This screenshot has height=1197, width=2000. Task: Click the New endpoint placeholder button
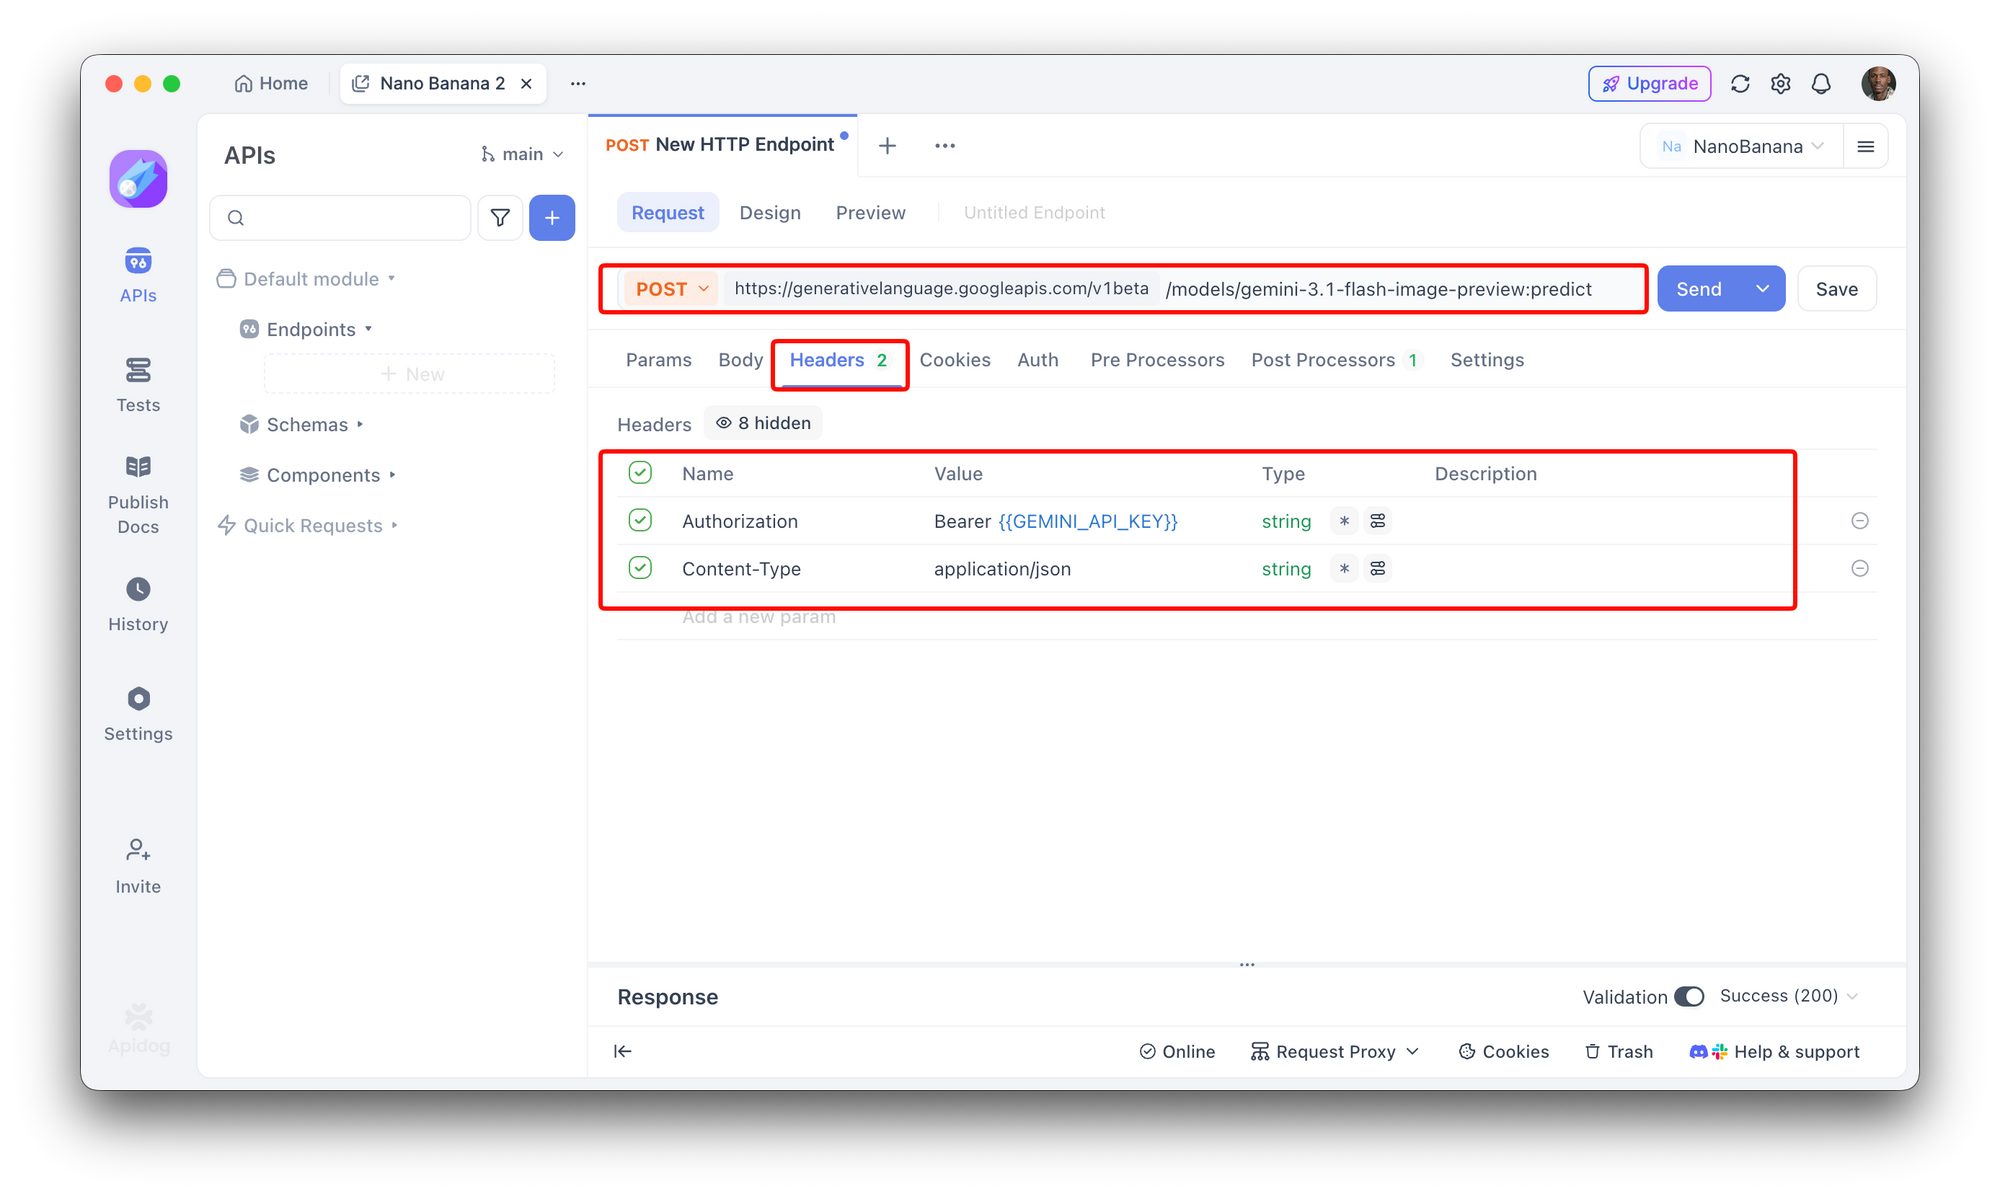click(x=410, y=374)
